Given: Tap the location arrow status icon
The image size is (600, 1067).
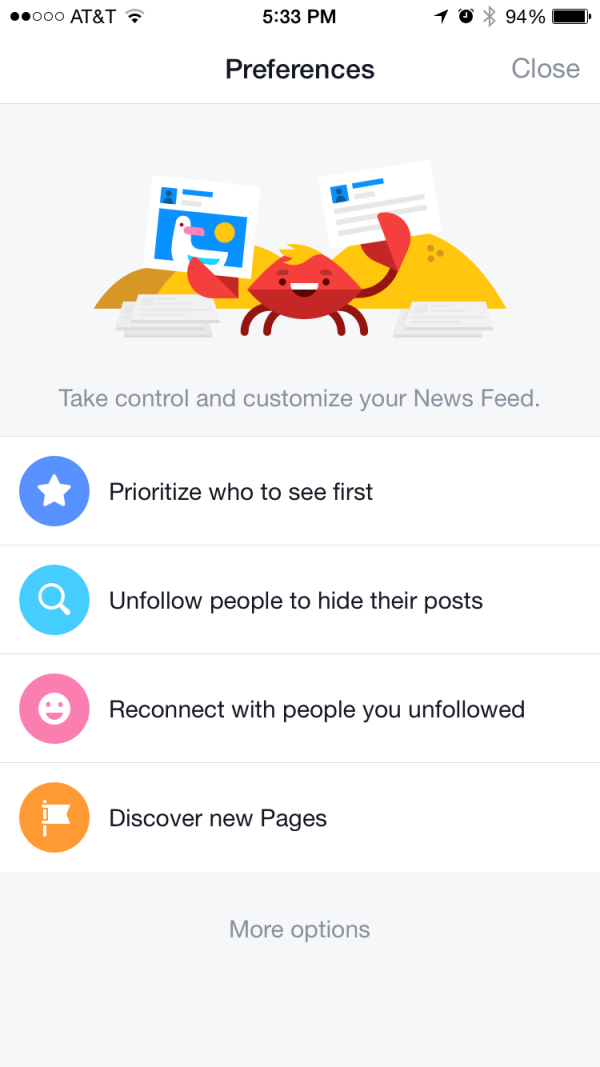Looking at the screenshot, I should [441, 17].
